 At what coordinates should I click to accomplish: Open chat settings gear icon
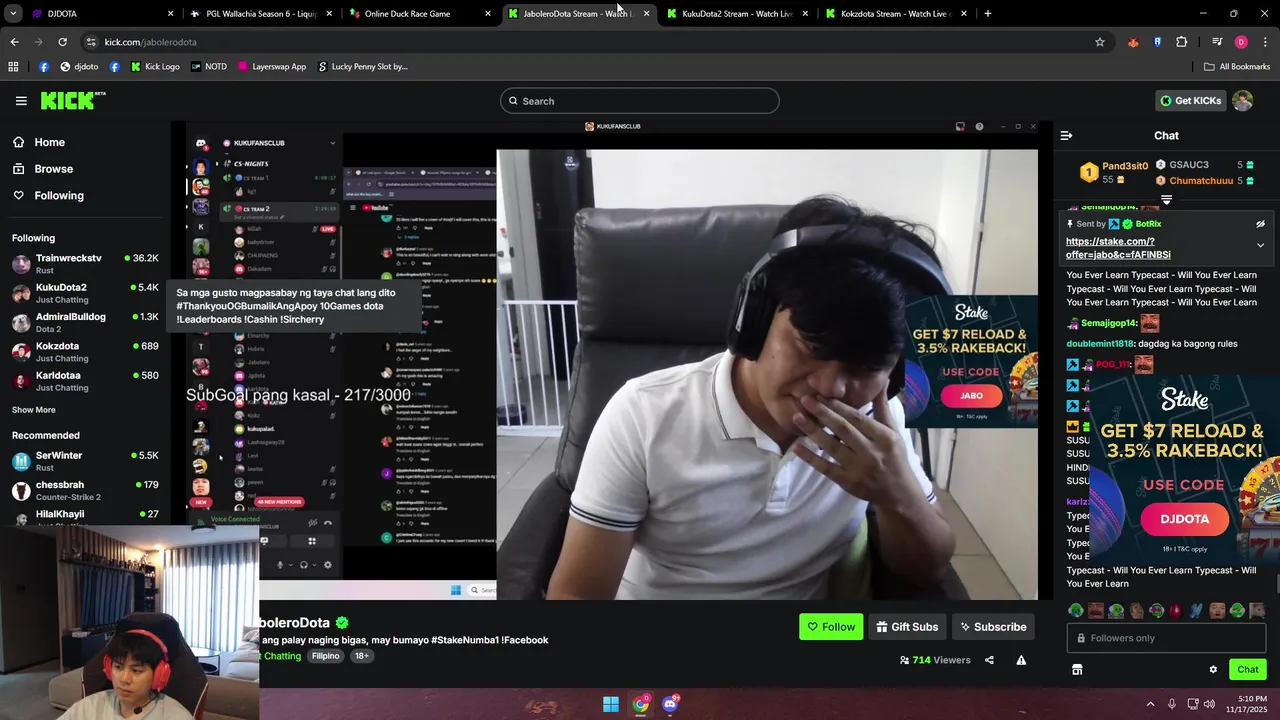pos(1213,670)
